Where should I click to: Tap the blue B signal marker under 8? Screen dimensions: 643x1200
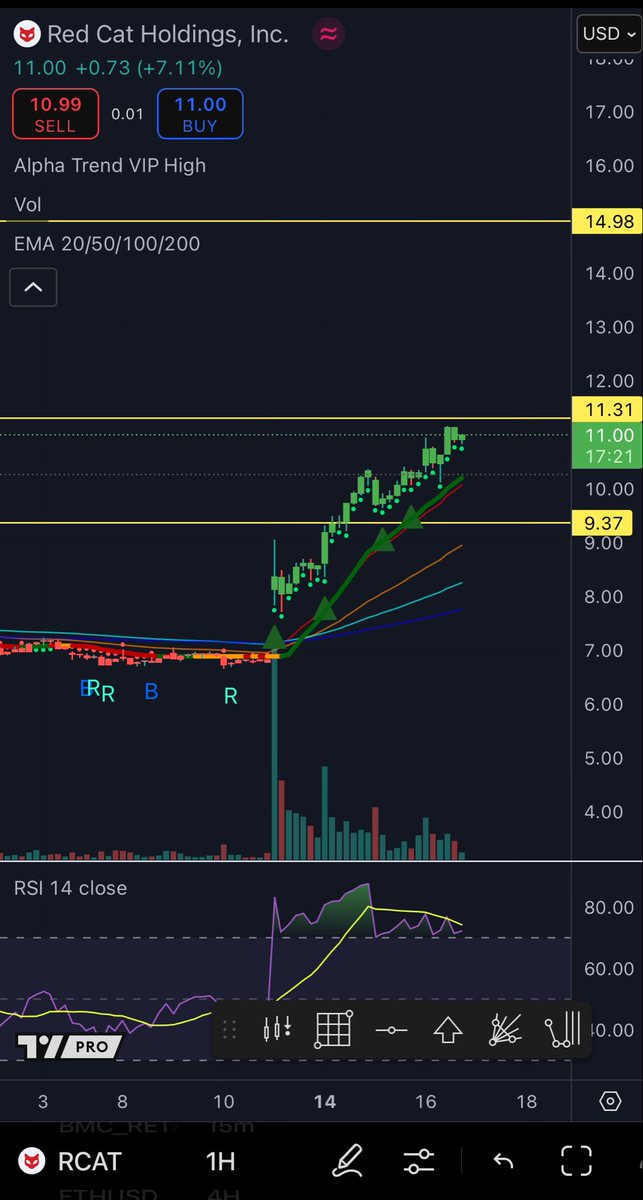pyautogui.click(x=151, y=691)
